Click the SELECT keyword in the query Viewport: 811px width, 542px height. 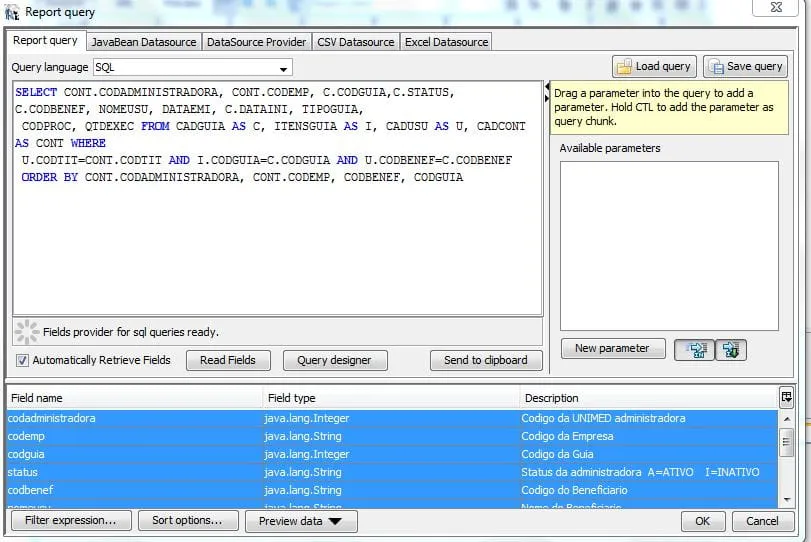pyautogui.click(x=36, y=93)
